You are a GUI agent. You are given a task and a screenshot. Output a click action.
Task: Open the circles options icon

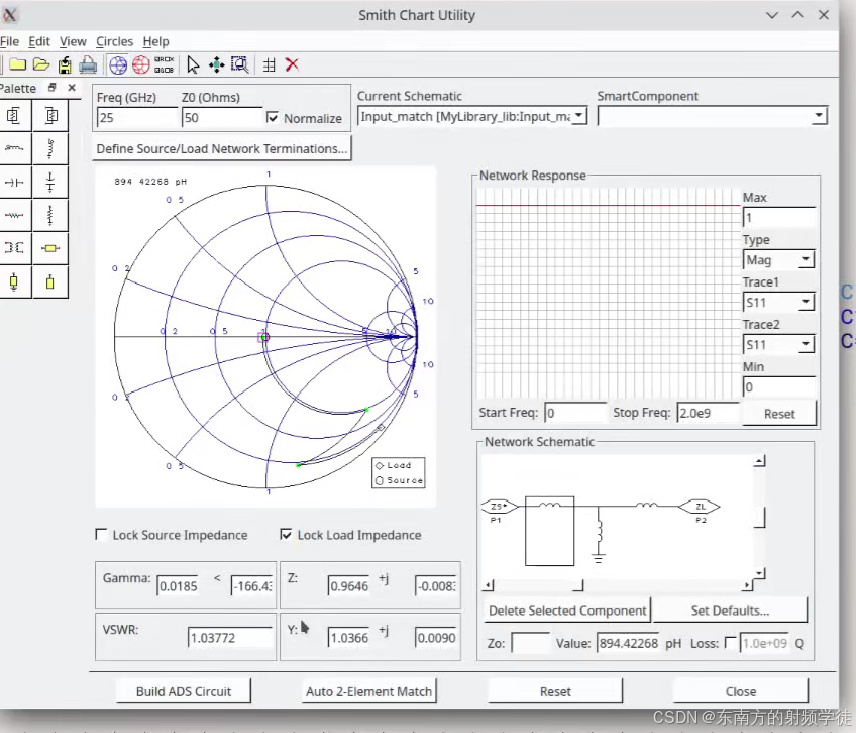(164, 65)
